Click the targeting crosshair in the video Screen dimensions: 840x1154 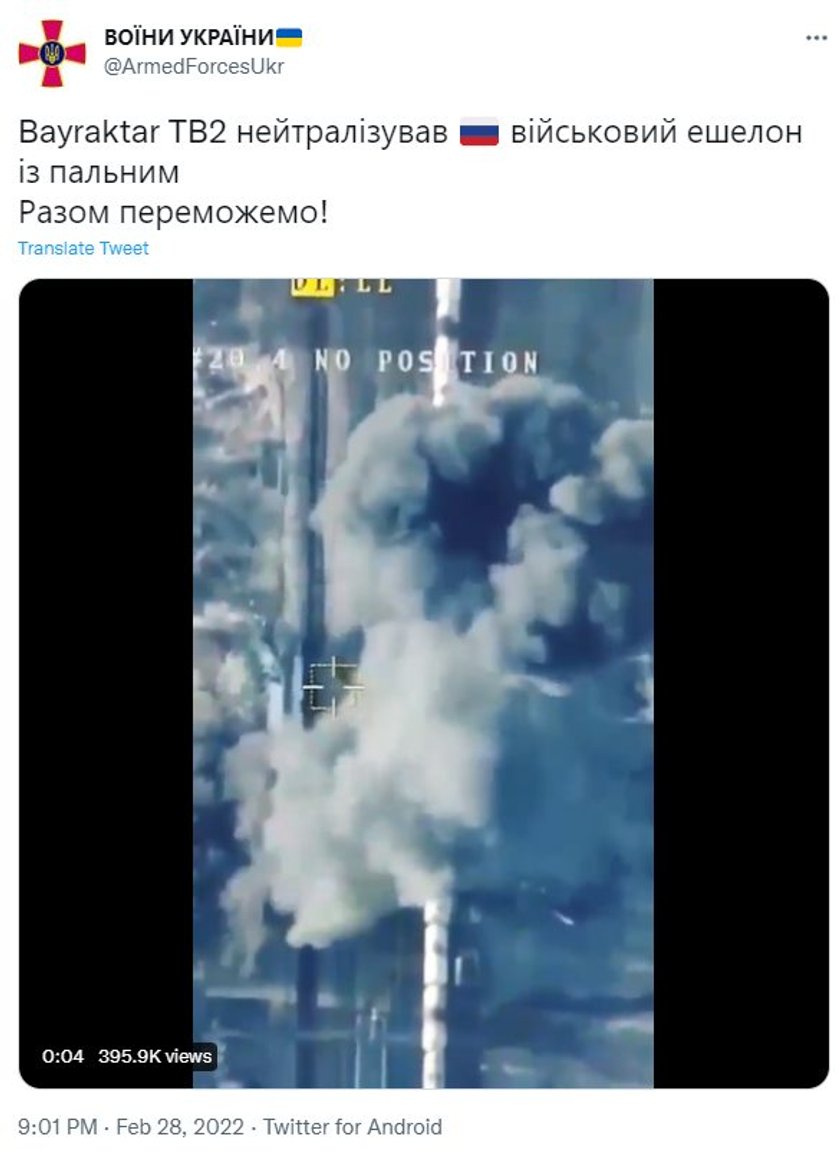point(331,686)
